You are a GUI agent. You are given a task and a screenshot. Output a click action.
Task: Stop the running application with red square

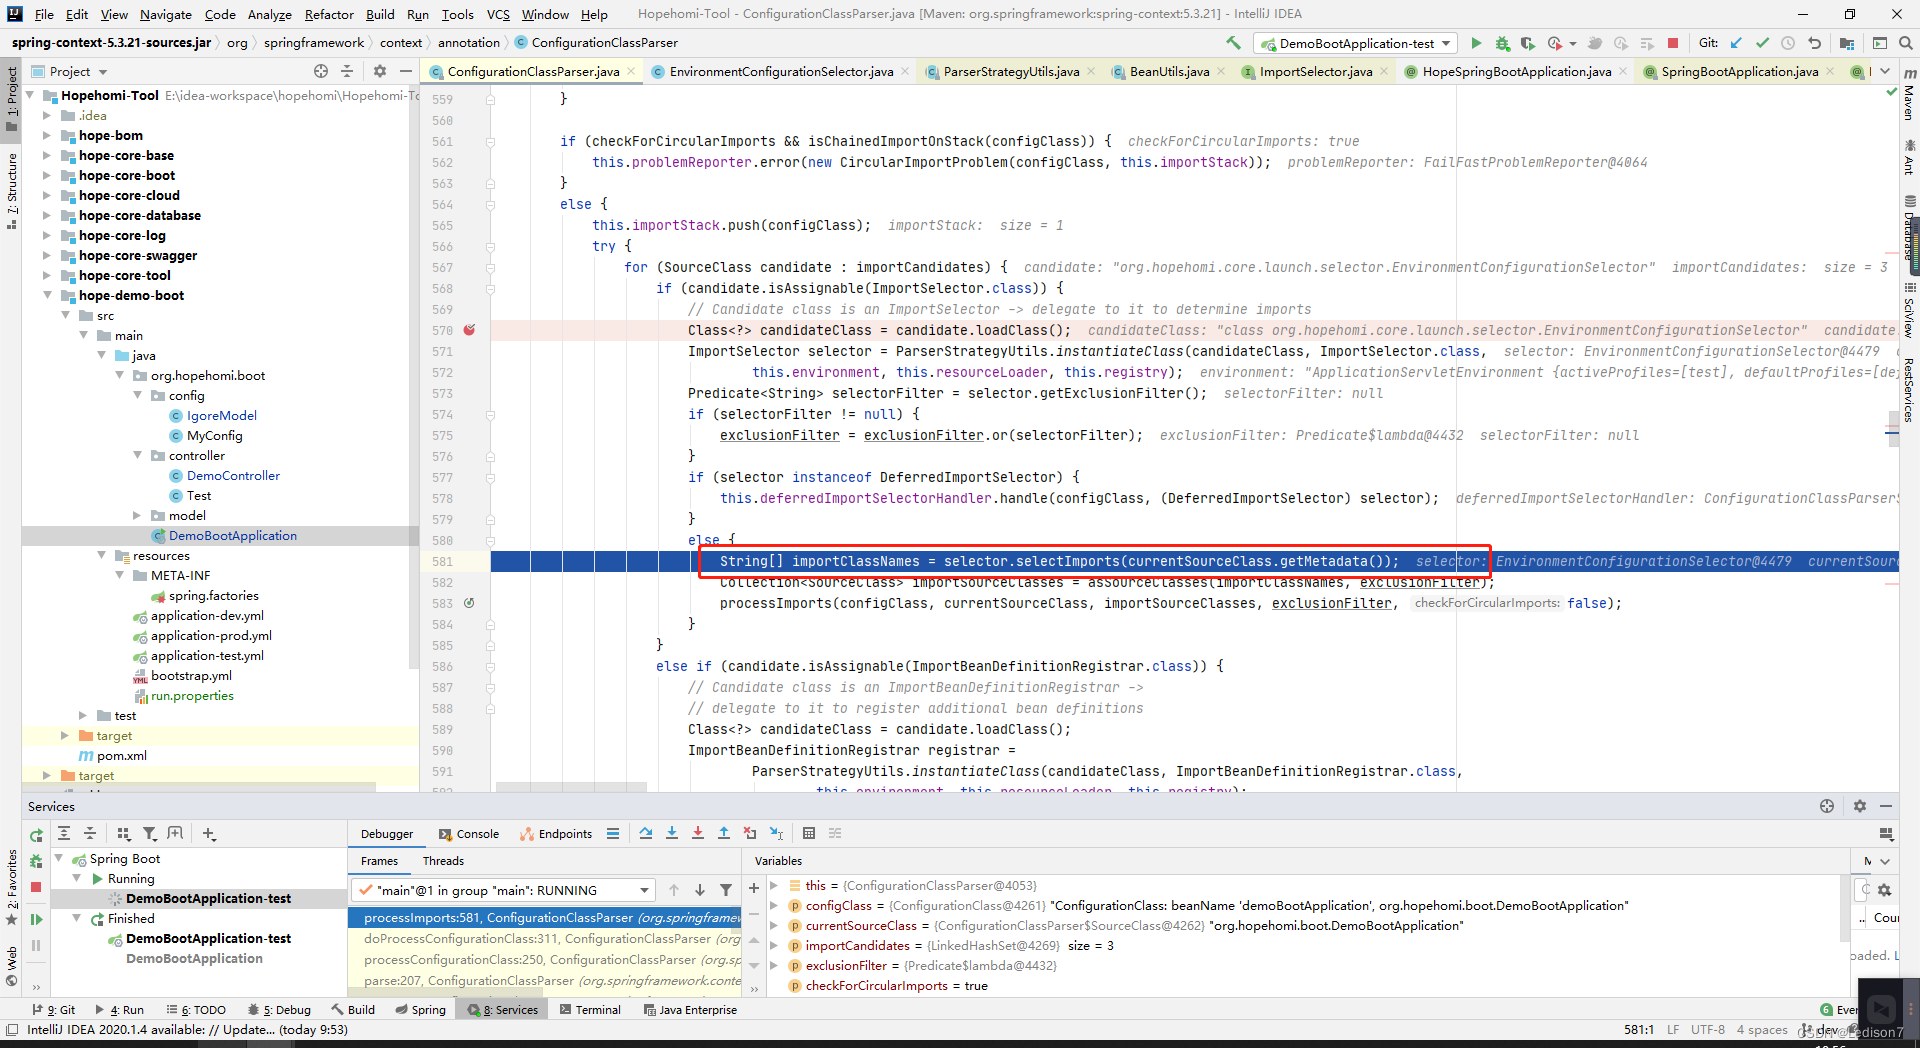click(1673, 43)
